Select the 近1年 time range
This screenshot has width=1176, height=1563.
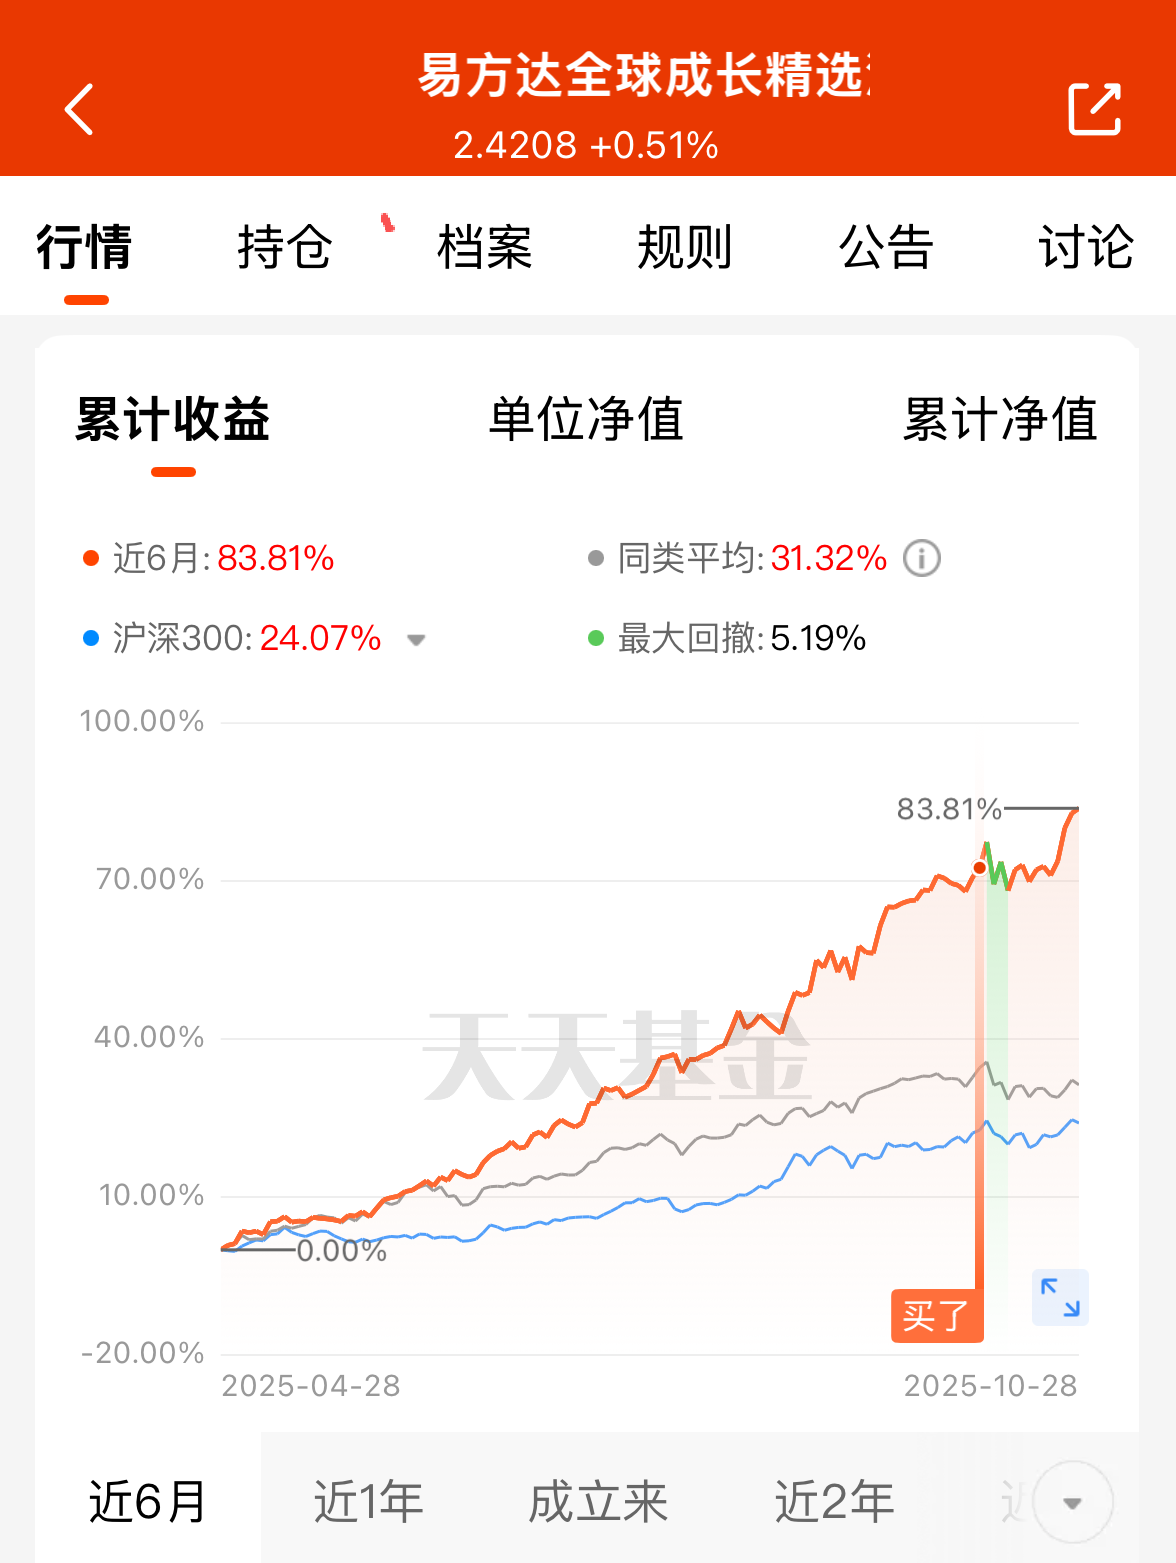[x=368, y=1502]
